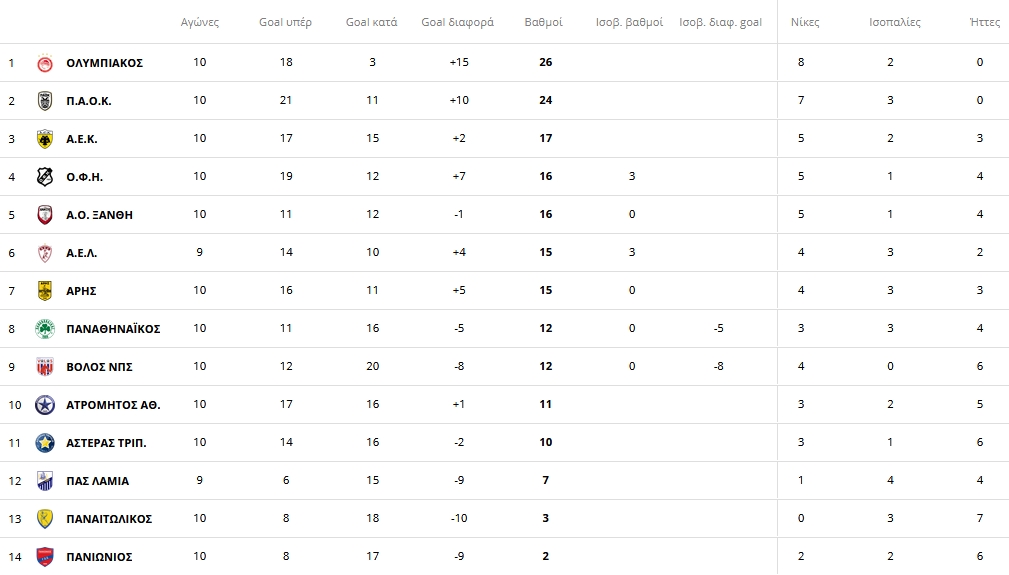Select the Ατρόμητος blue star logo

coord(44,405)
